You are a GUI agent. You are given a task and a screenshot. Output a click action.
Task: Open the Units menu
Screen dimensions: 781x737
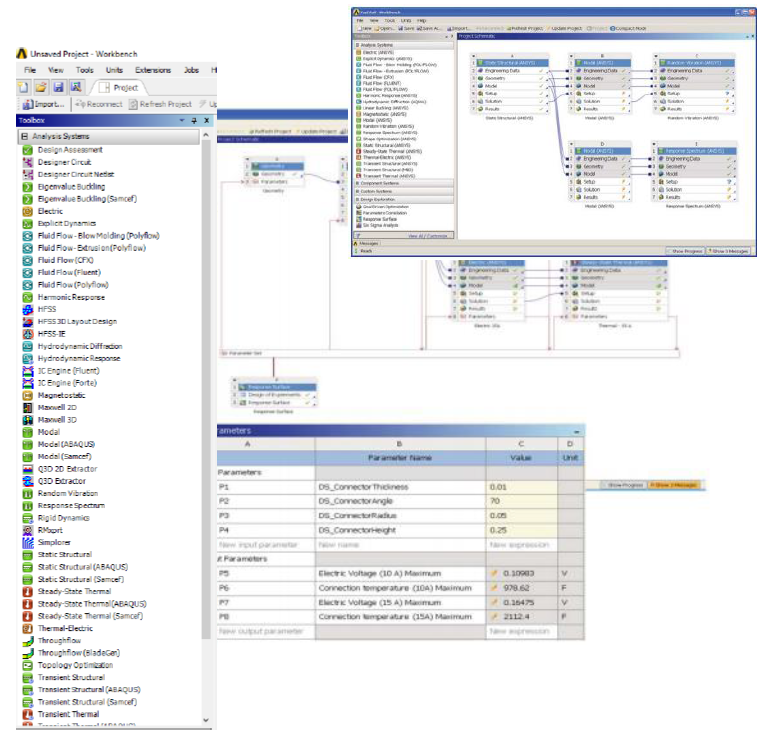point(114,70)
